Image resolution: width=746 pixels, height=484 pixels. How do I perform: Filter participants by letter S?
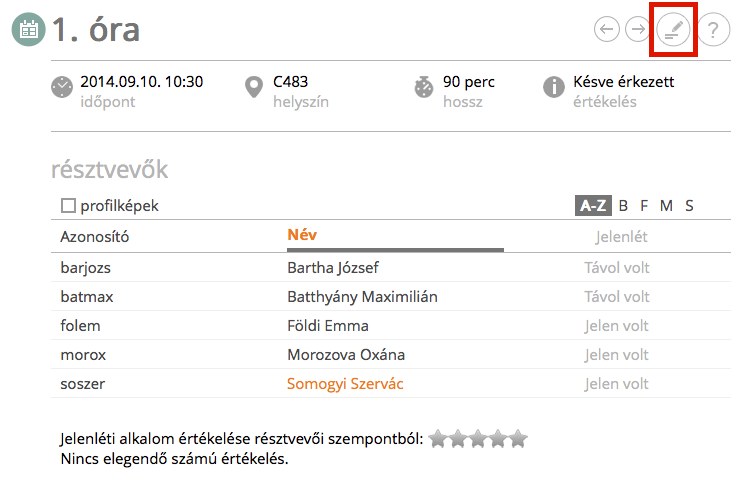coord(689,206)
